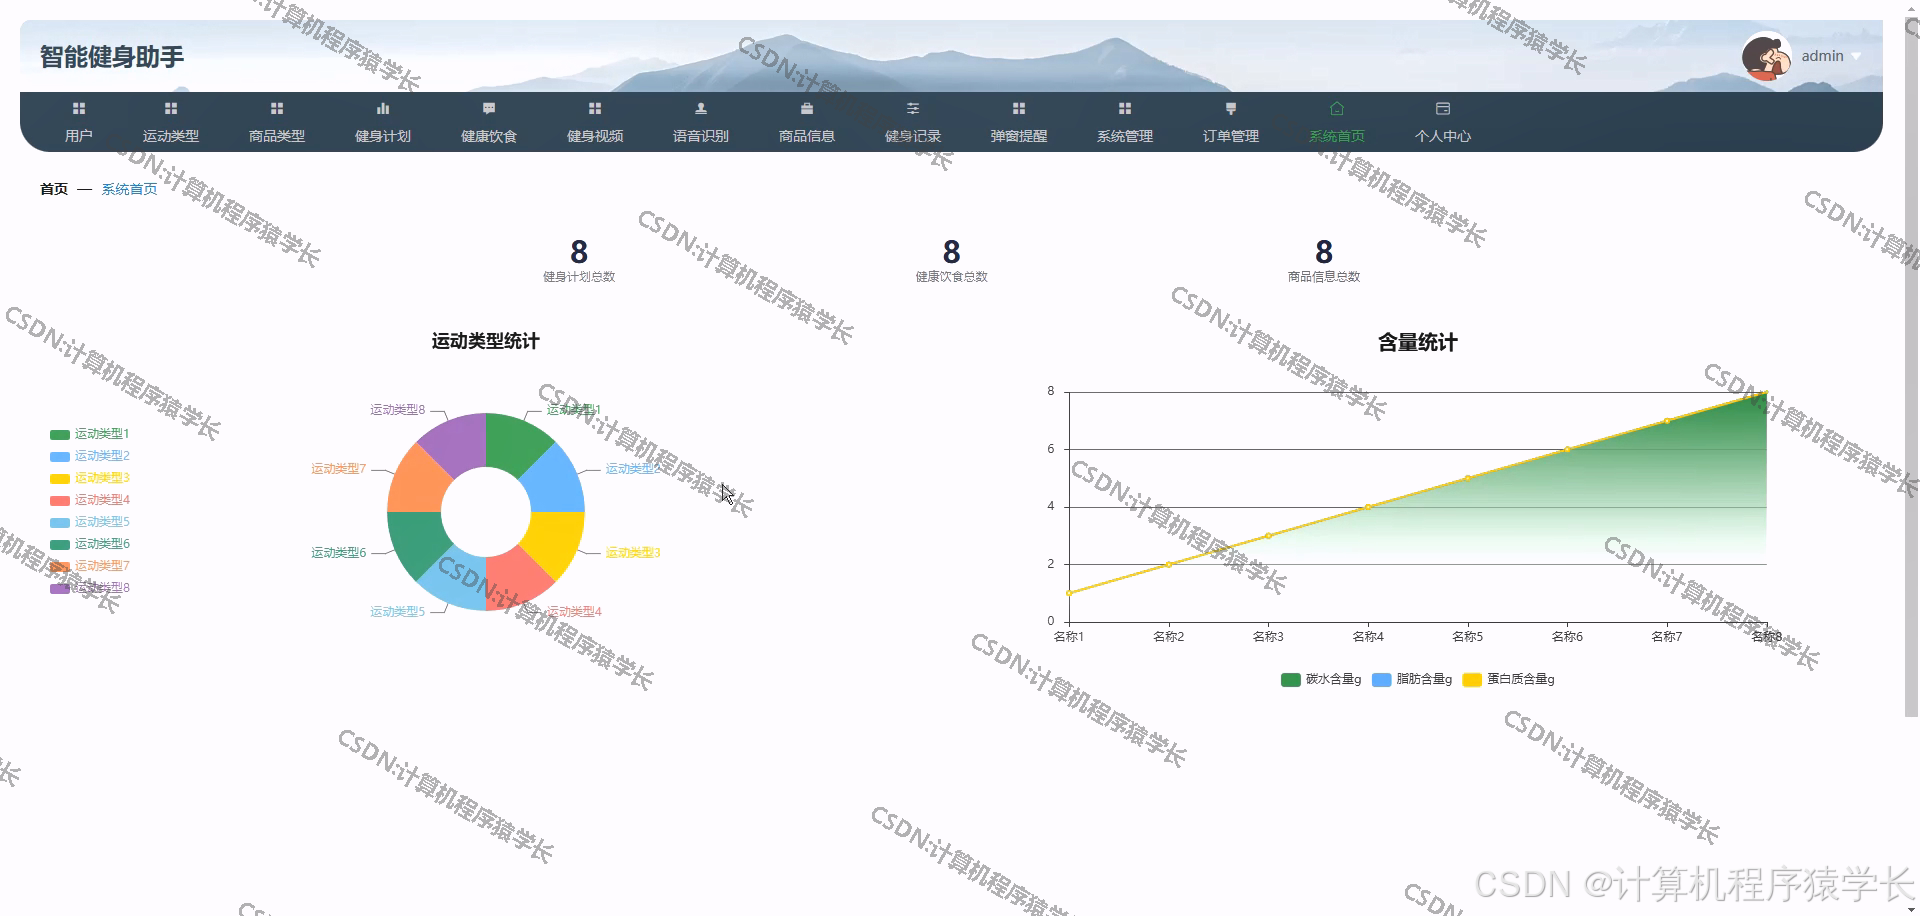Click the grid icon above 健身视频
This screenshot has height=916, width=1920.
[x=595, y=108]
